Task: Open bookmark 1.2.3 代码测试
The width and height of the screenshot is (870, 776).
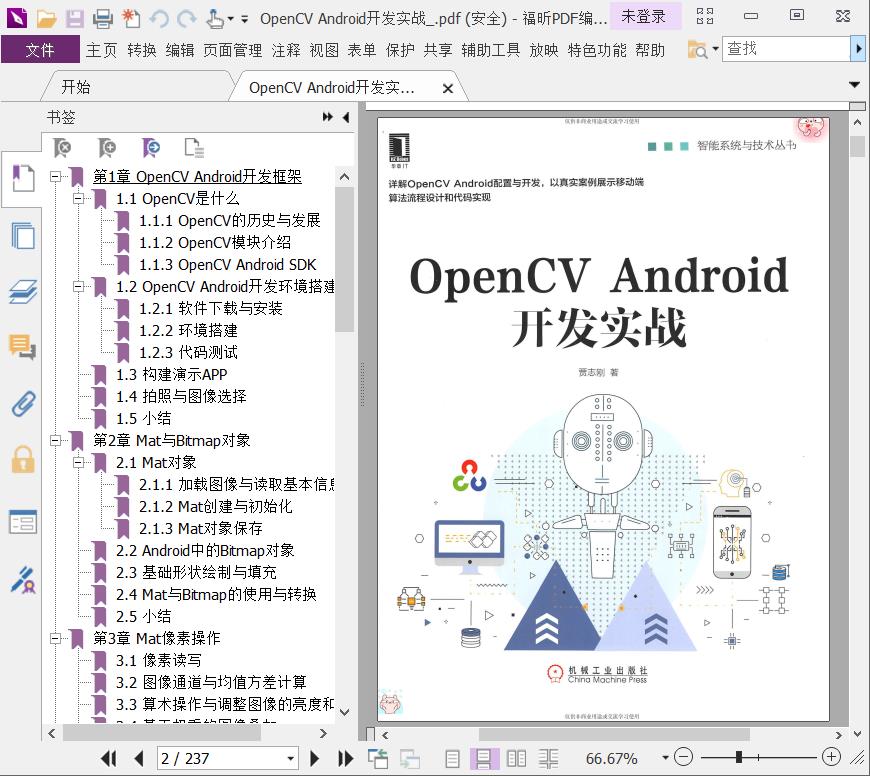Action: click(x=188, y=352)
